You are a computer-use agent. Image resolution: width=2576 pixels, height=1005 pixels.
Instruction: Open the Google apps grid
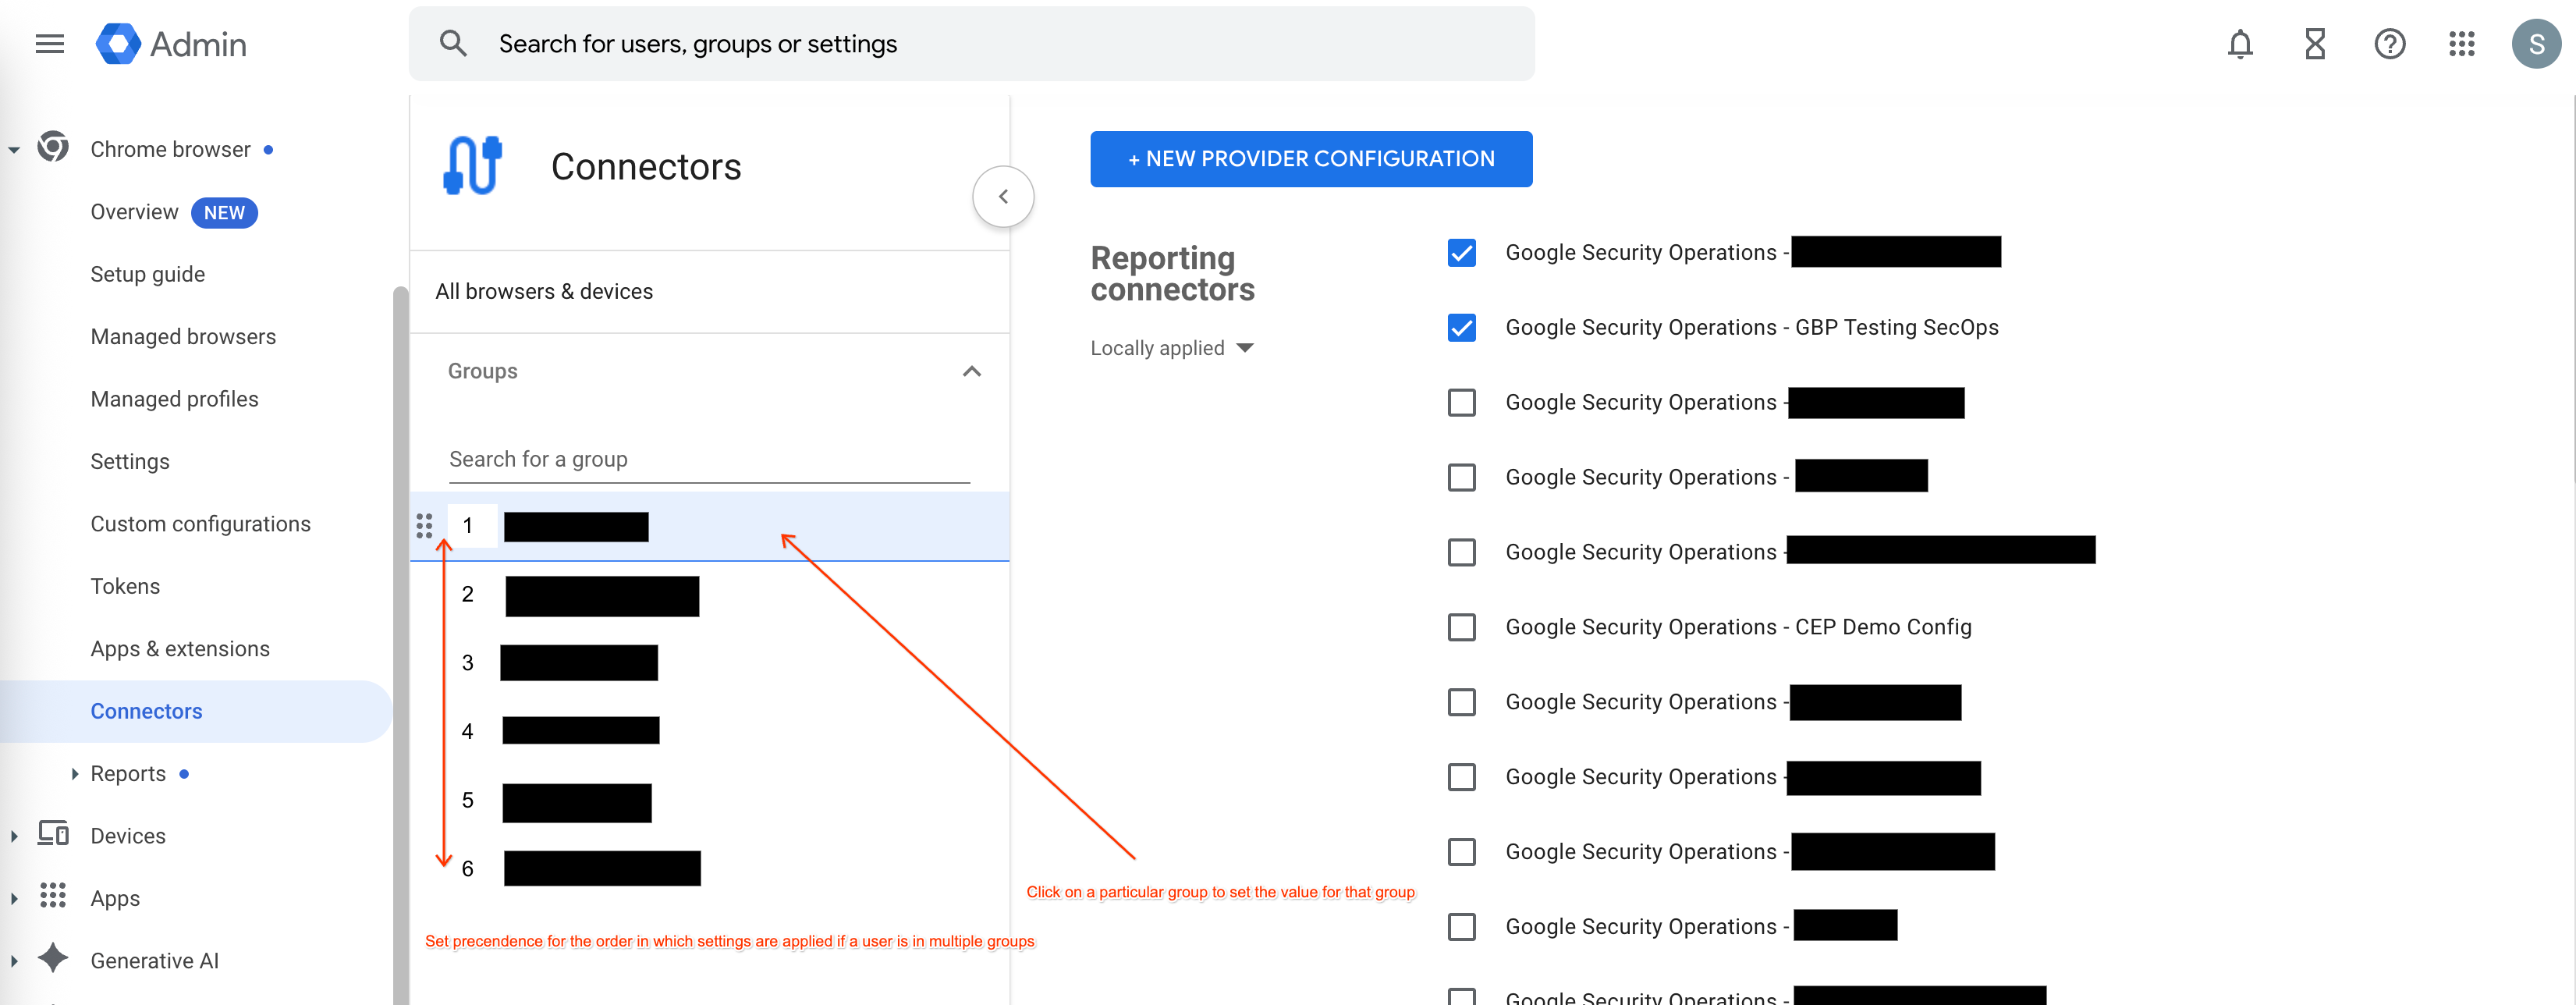click(2462, 44)
